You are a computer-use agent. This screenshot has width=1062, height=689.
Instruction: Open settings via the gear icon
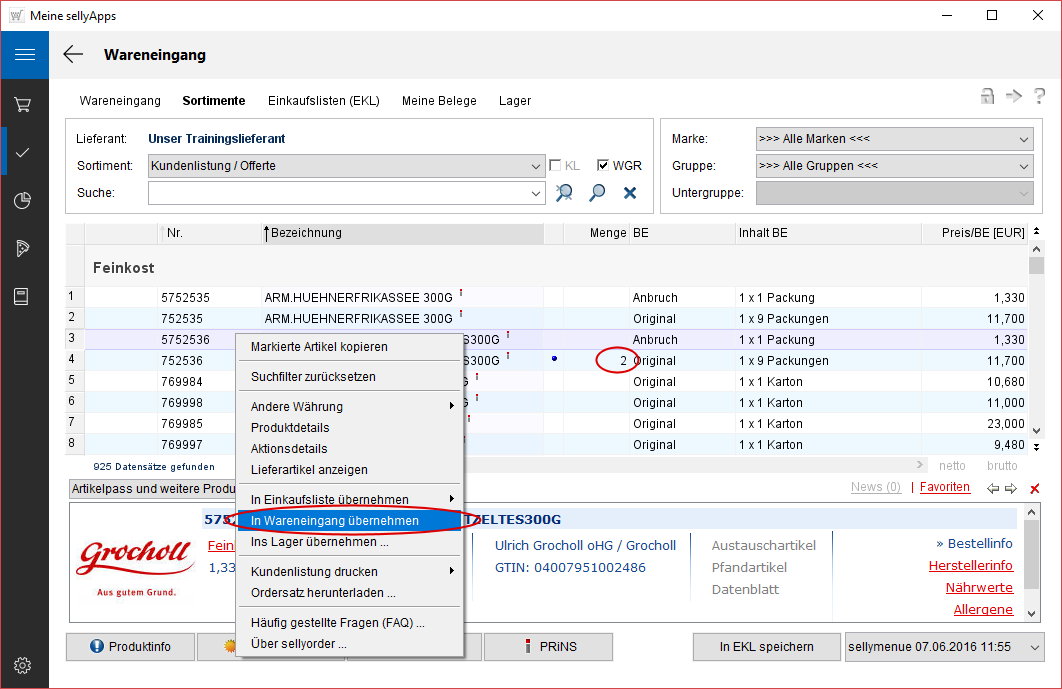(x=24, y=665)
